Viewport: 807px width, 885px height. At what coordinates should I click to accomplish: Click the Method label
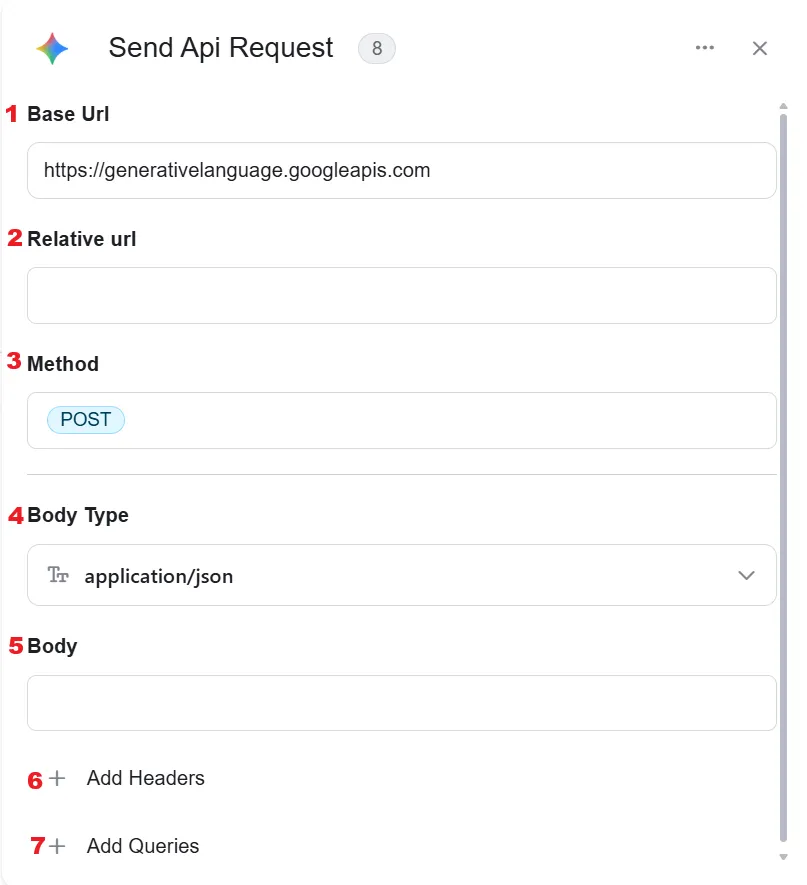[x=63, y=364]
